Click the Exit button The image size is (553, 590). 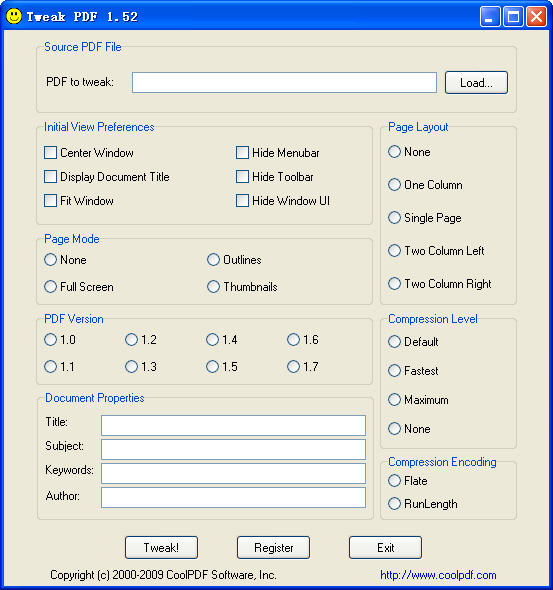(385, 547)
